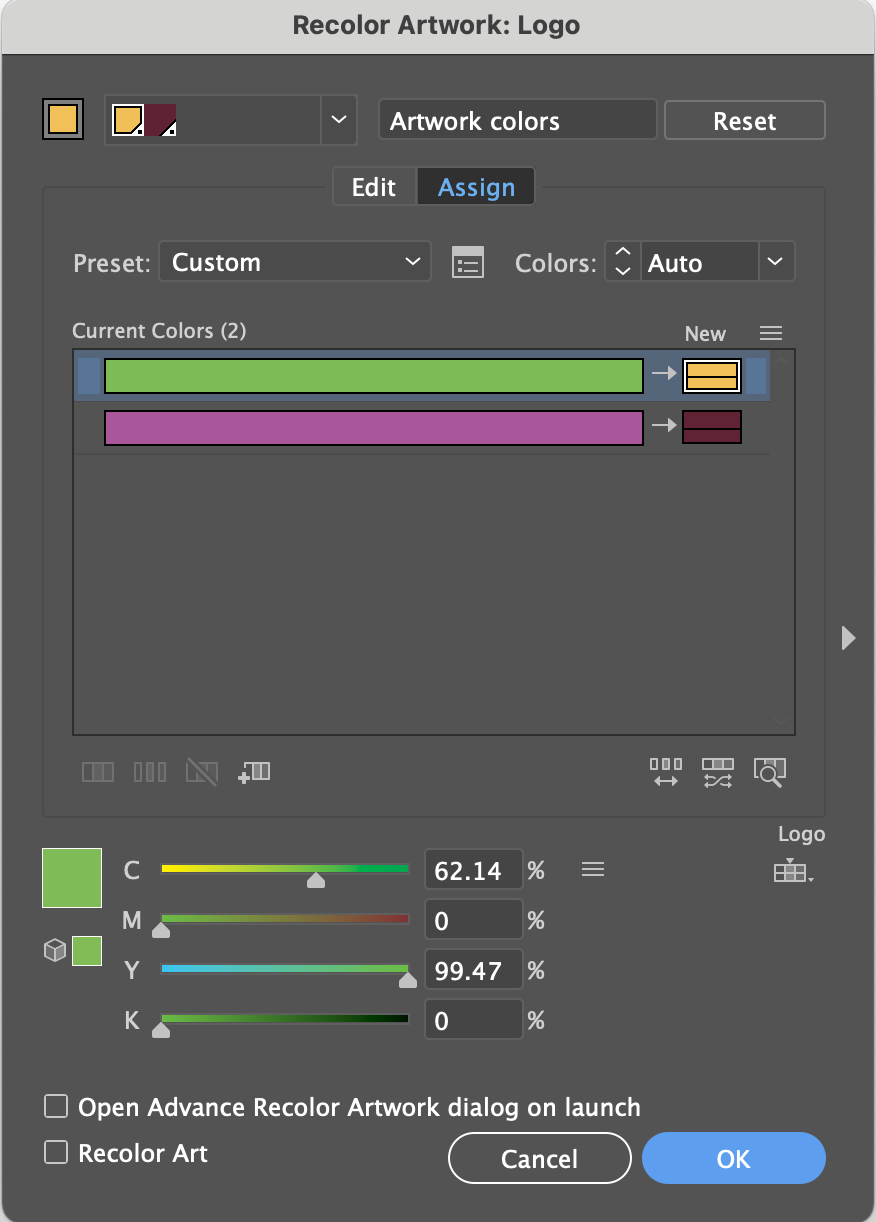
Task: Select the merge colors into a row icon
Action: 97,771
